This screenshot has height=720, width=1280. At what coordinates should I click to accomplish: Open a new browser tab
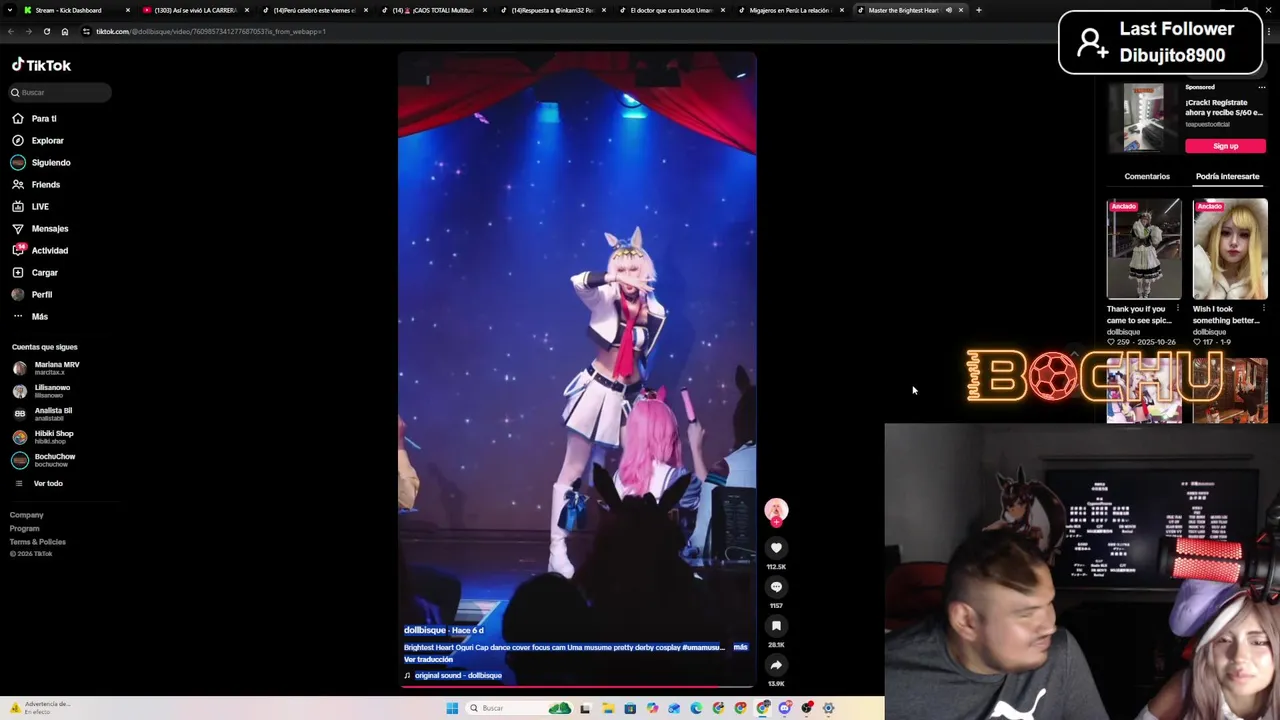click(x=978, y=10)
